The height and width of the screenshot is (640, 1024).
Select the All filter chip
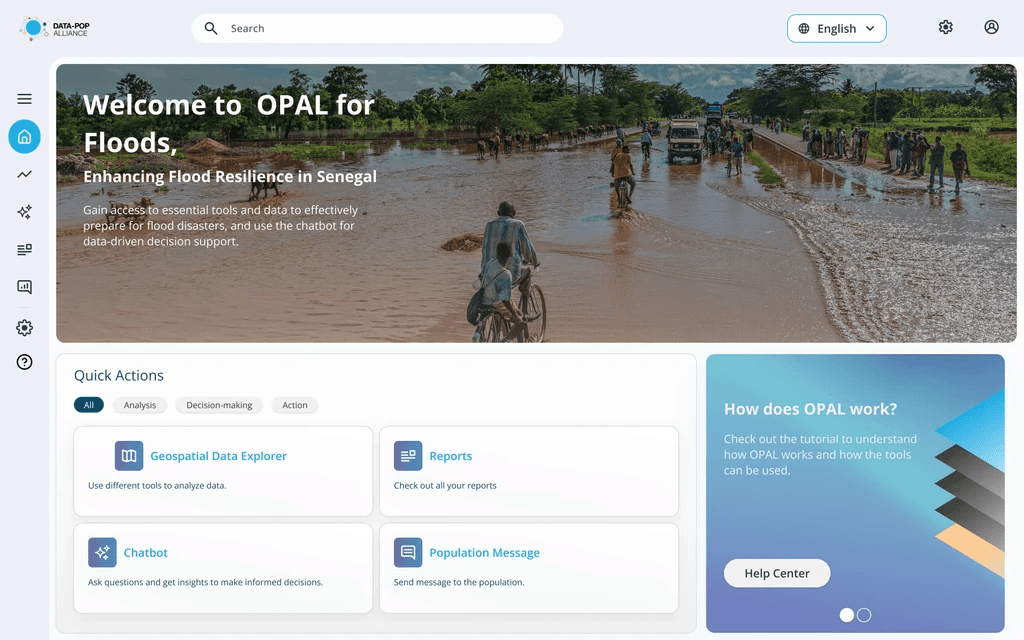(89, 405)
